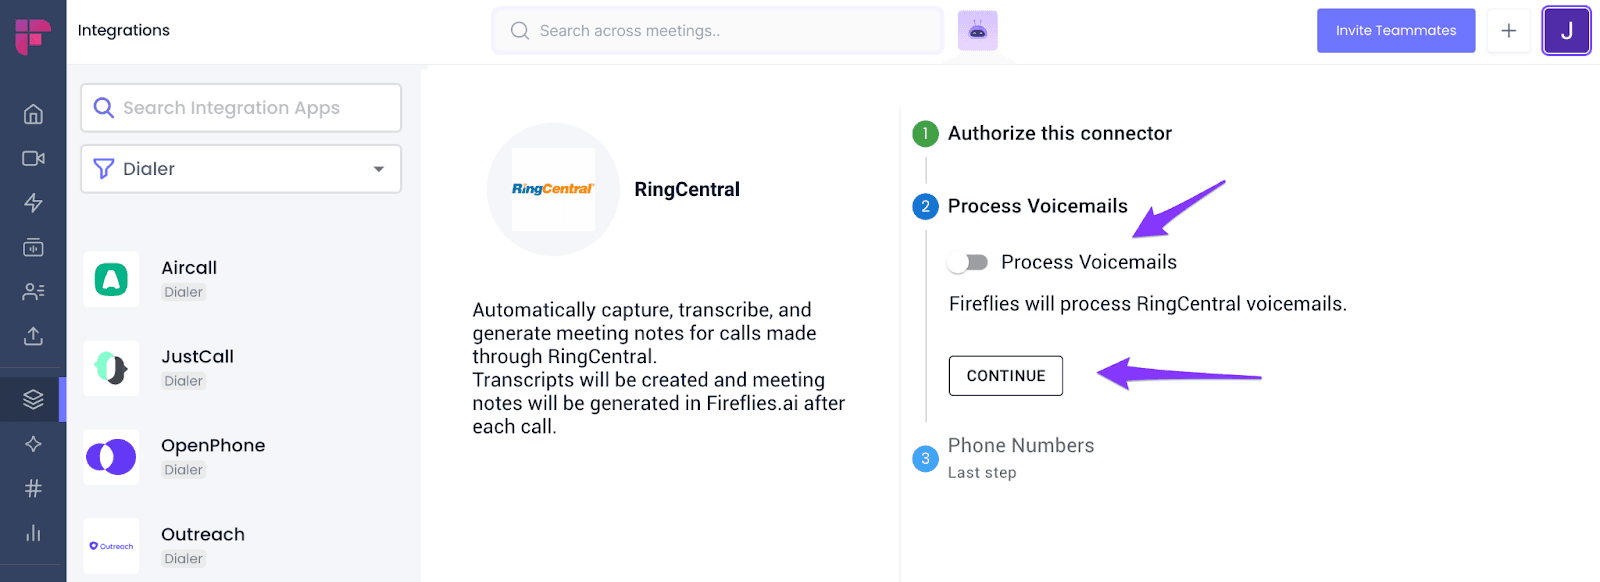This screenshot has height=582, width=1600.
Task: Expand the Phone Numbers last step
Action: tap(1021, 446)
